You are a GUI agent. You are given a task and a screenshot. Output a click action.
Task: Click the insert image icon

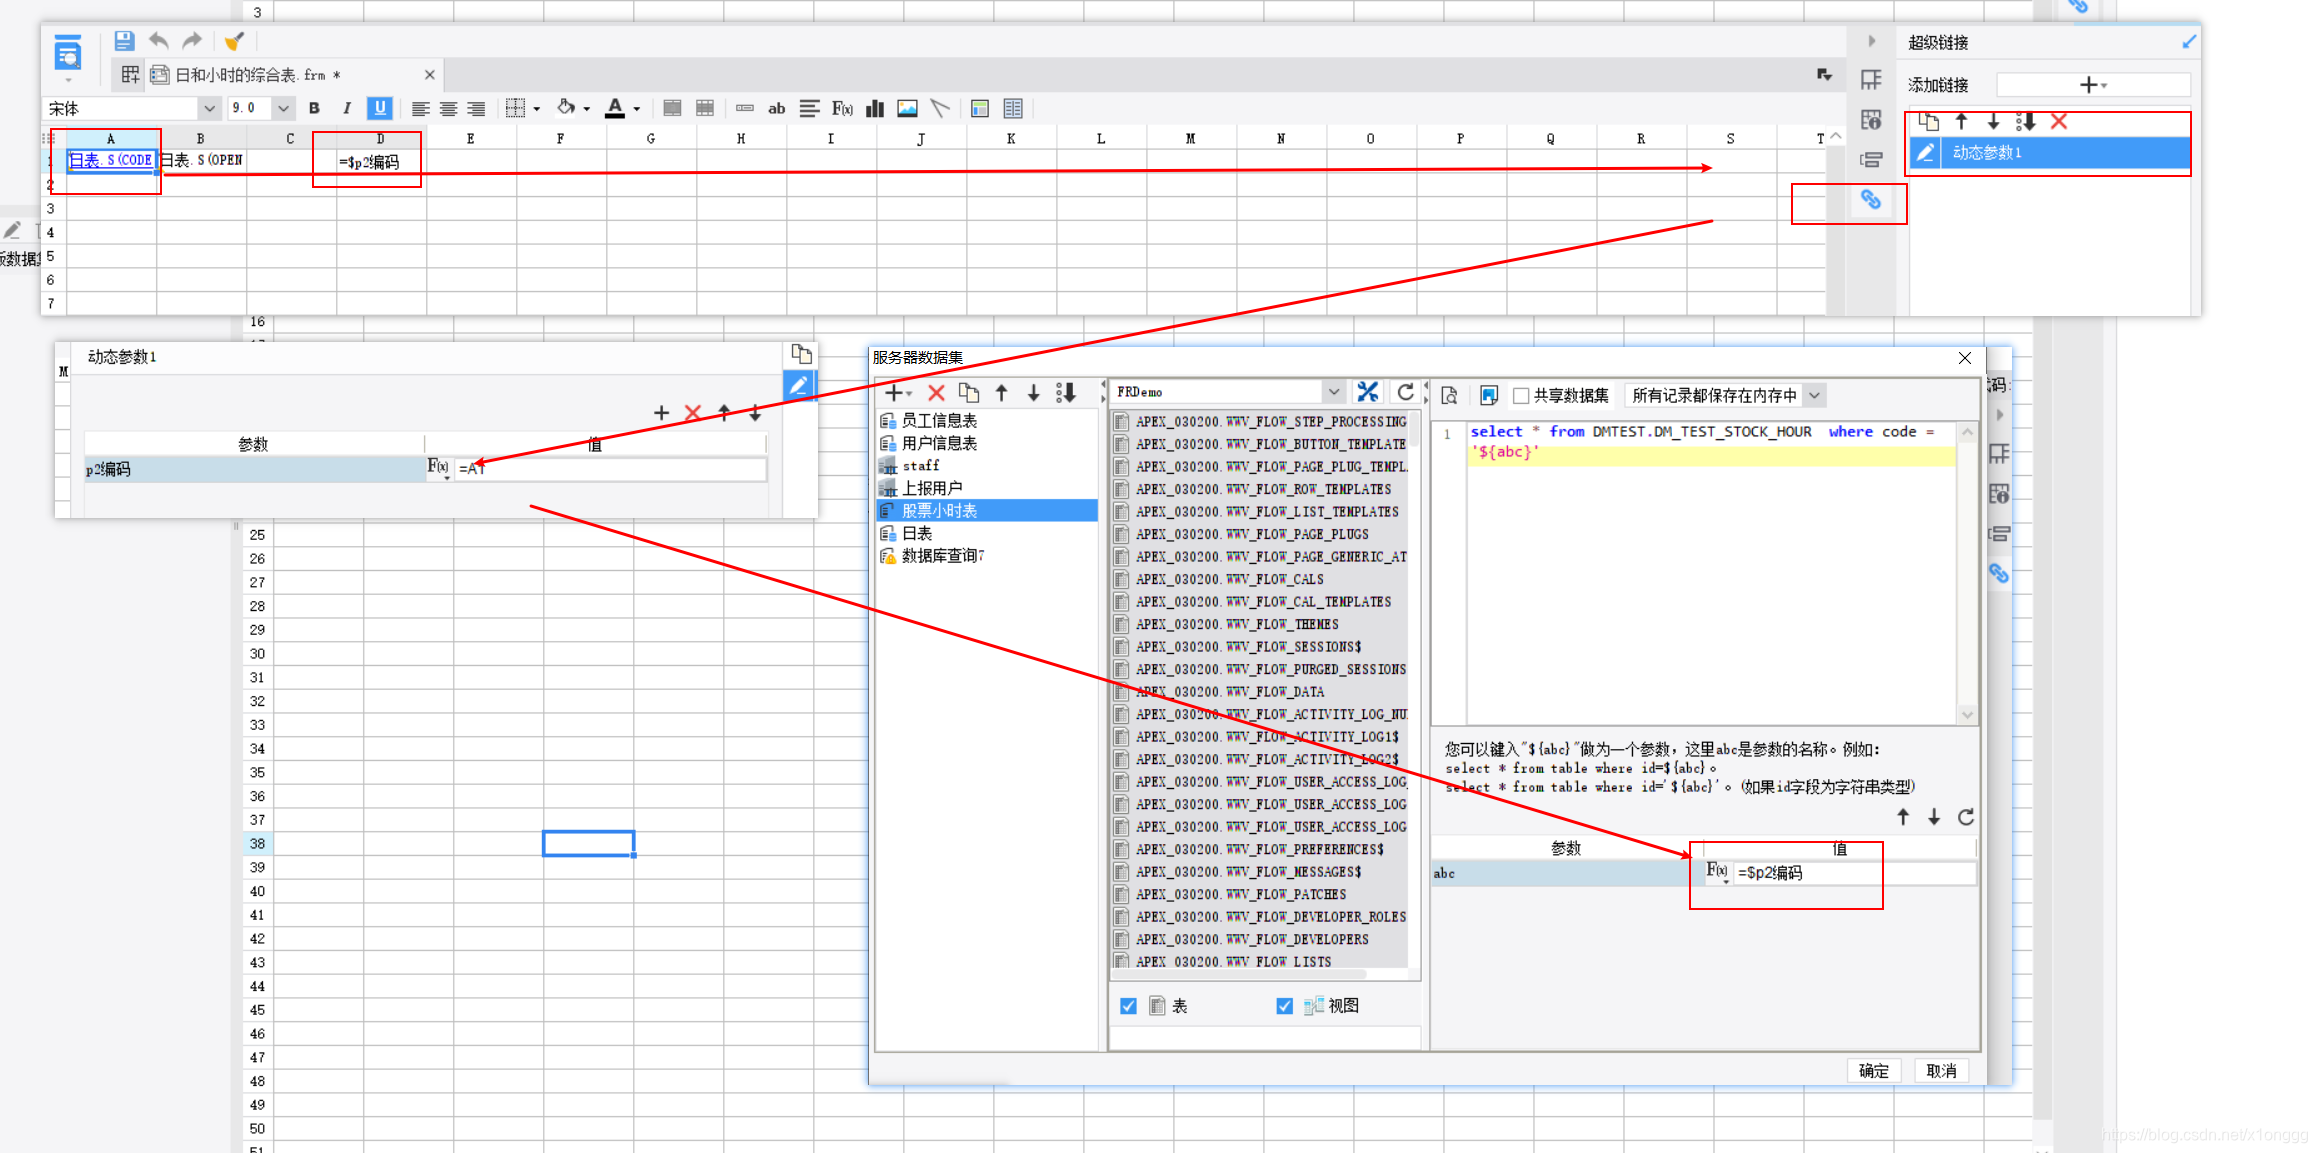click(x=907, y=108)
